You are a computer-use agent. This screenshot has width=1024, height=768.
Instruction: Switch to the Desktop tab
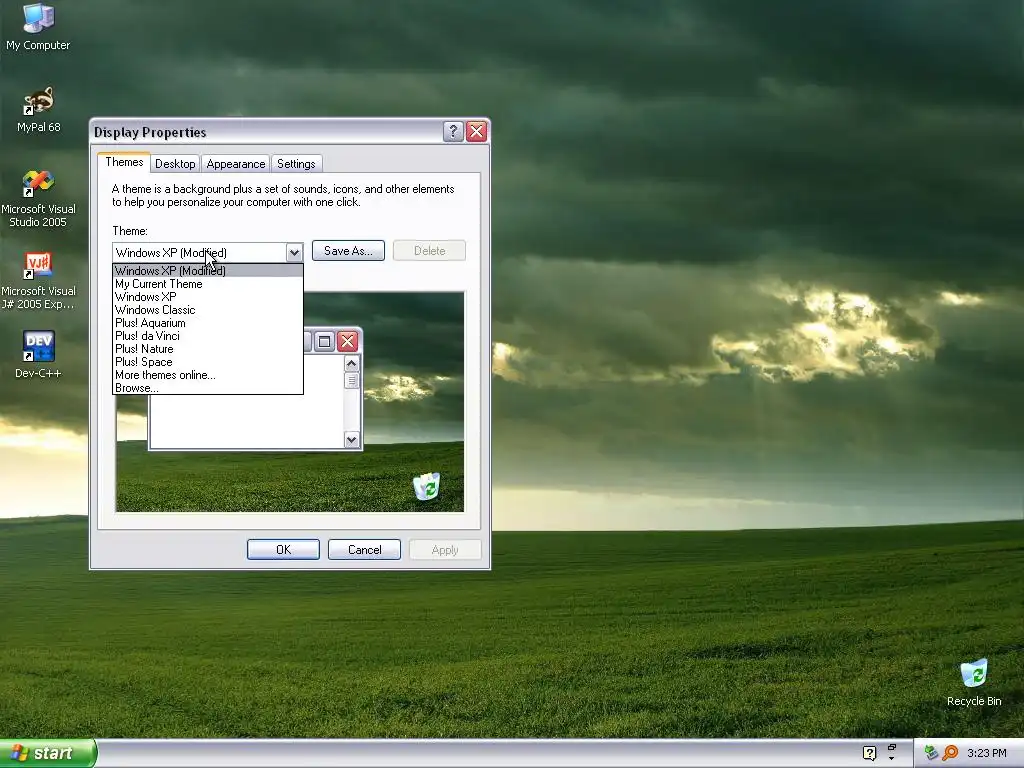[x=175, y=164]
